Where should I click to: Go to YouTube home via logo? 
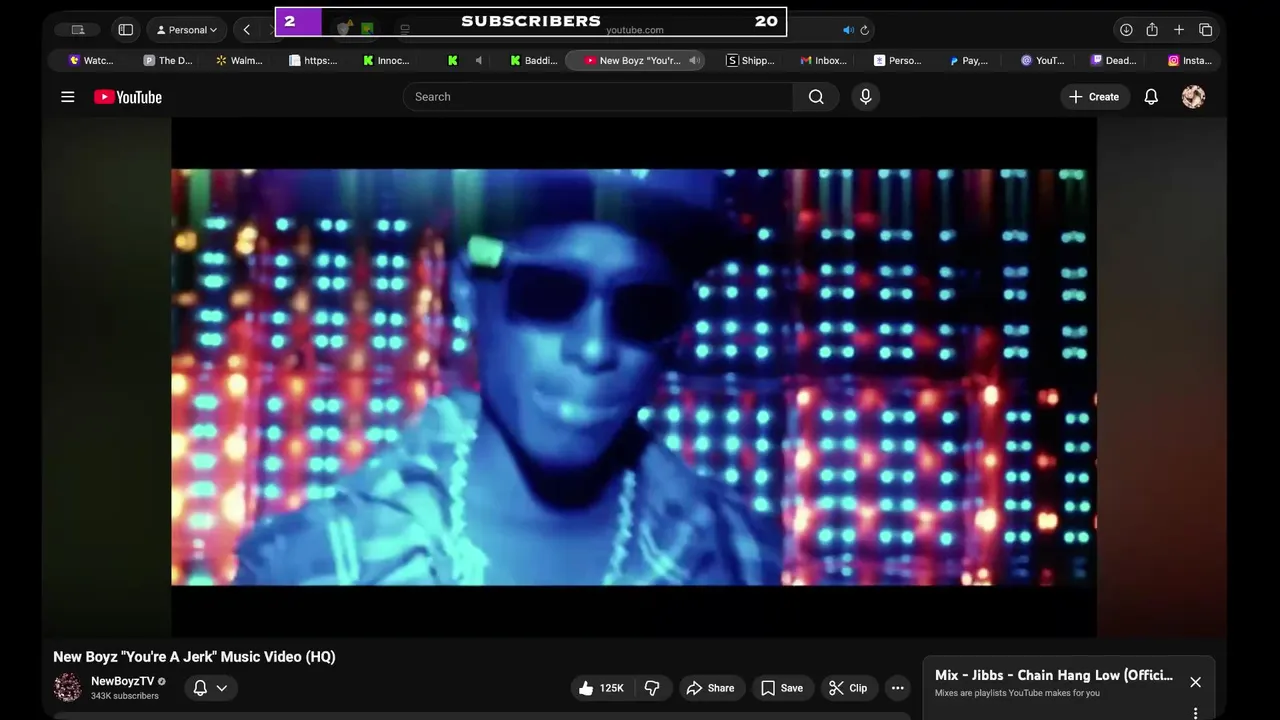tap(128, 97)
